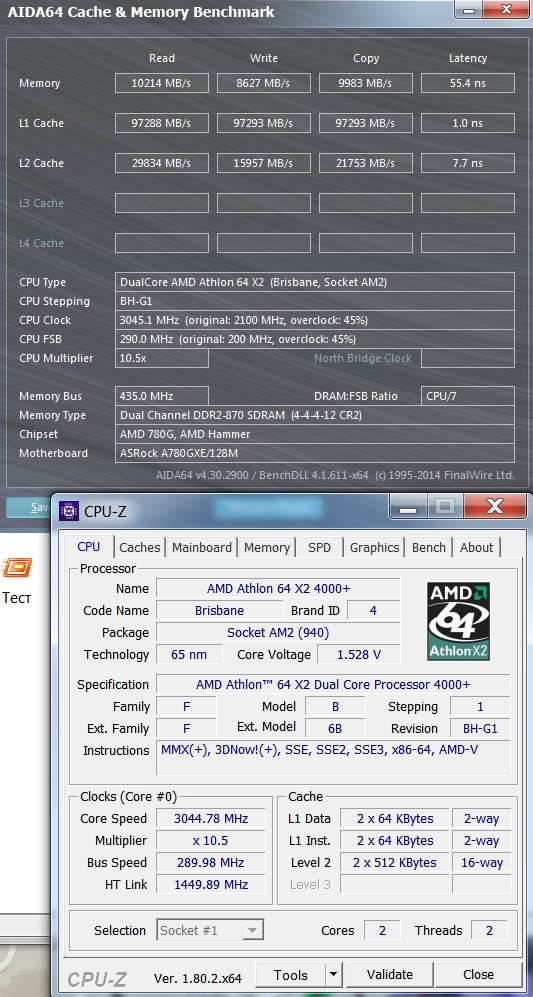
Task: Click the Threads count value
Action: tap(489, 930)
